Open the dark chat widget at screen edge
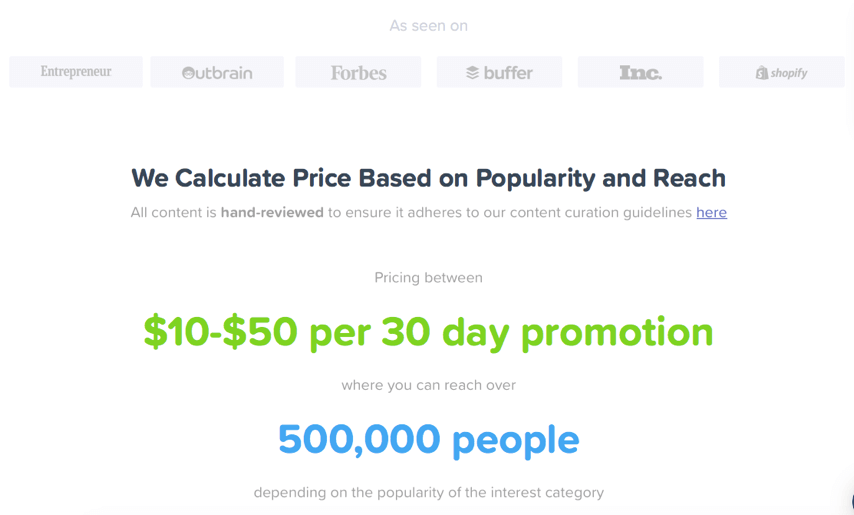 coord(851,502)
